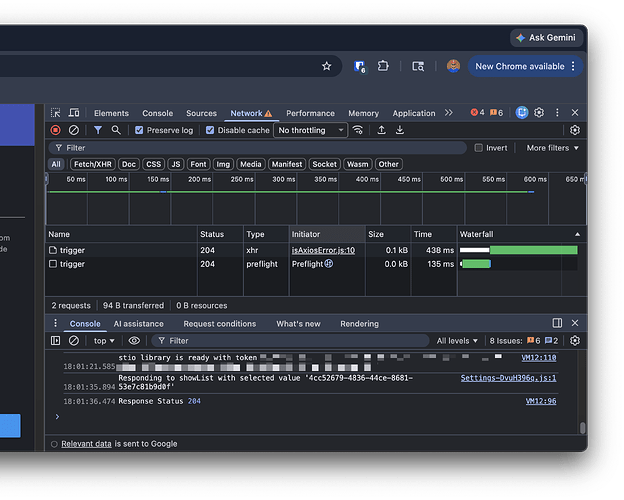Click New Chrome available update button
Viewport: 624px width, 500px height.
click(x=525, y=66)
